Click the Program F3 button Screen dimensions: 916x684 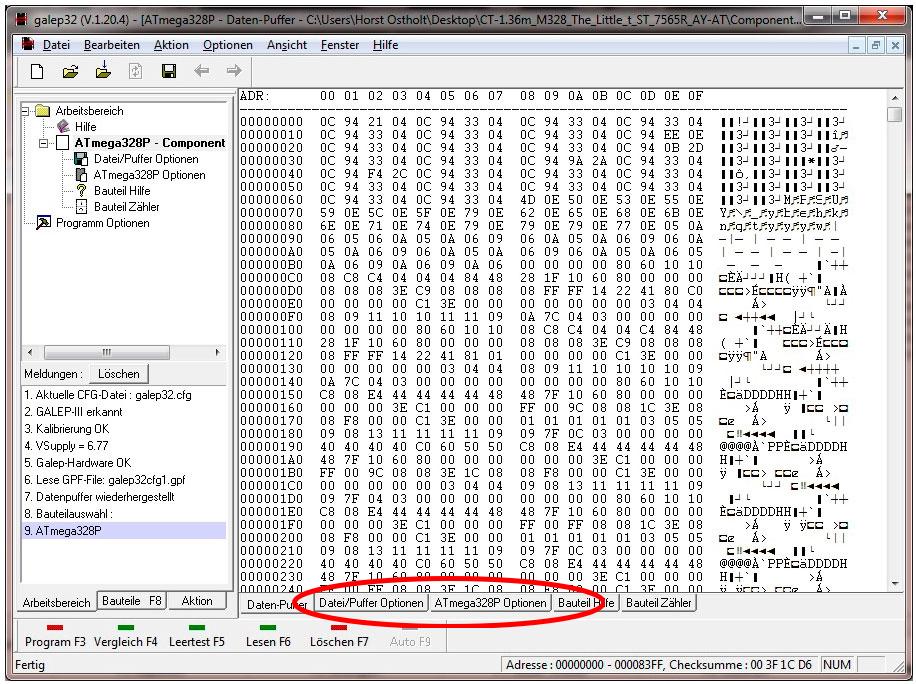pos(55,636)
